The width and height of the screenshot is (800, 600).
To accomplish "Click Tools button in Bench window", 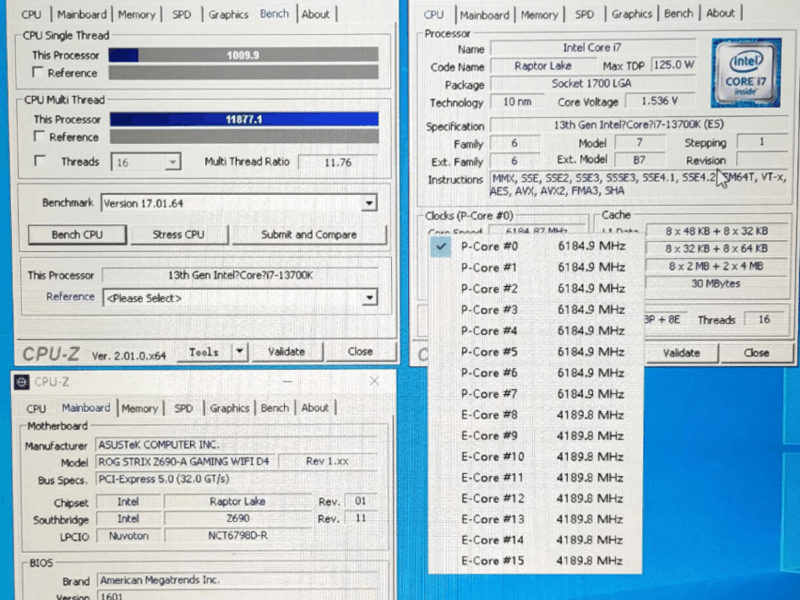I will (204, 352).
